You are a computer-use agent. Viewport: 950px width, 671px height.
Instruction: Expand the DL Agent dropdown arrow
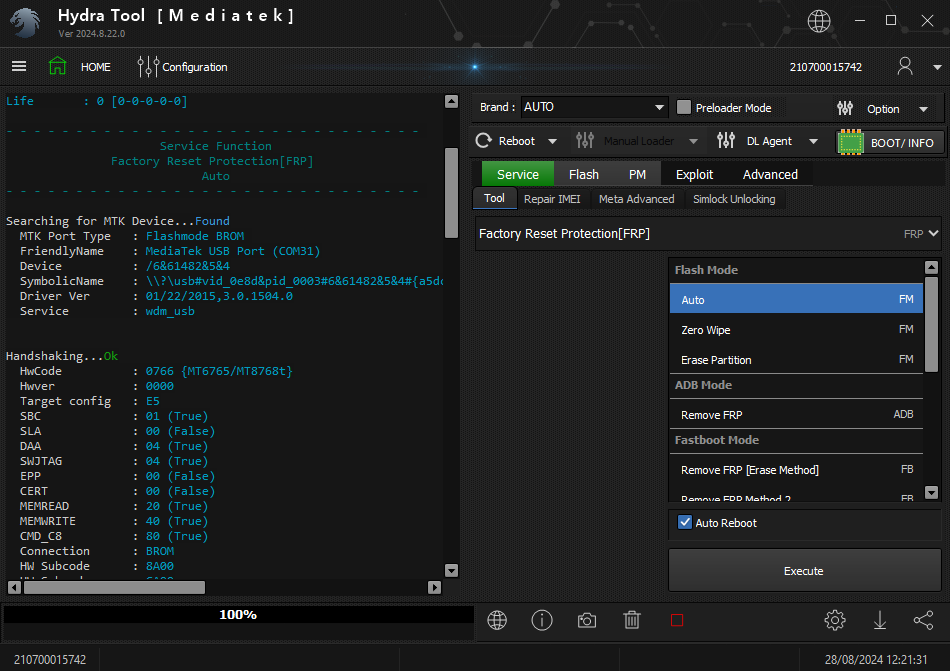[x=813, y=141]
